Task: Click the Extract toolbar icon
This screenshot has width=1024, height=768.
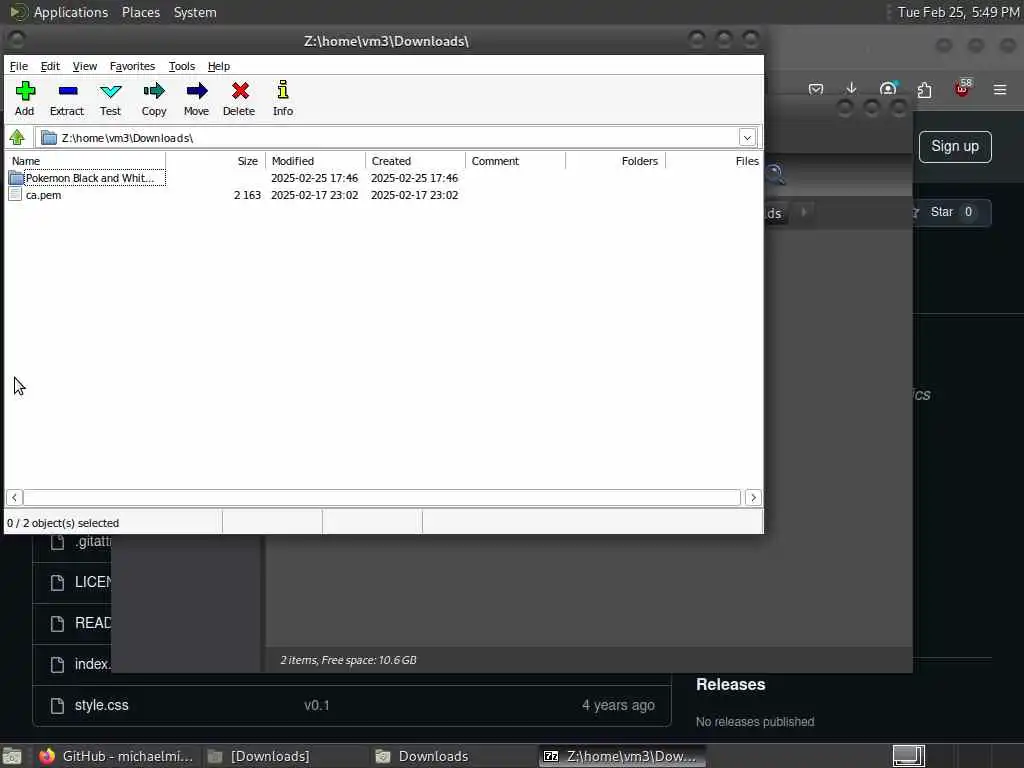Action: click(x=67, y=98)
